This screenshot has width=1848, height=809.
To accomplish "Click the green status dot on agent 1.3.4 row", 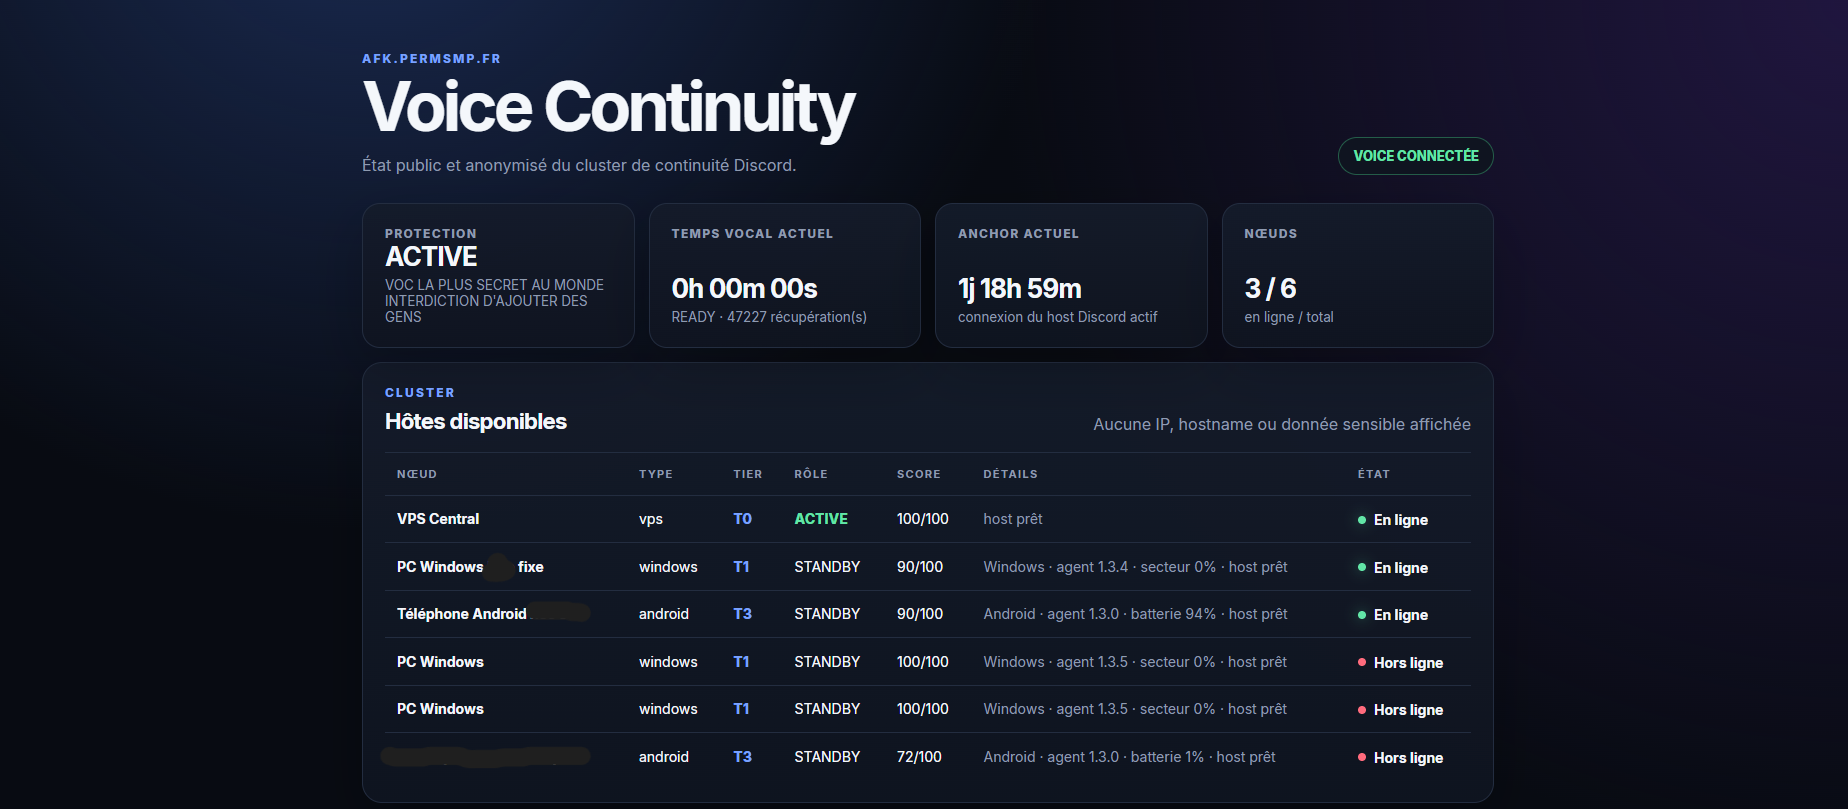I will coord(1362,567).
